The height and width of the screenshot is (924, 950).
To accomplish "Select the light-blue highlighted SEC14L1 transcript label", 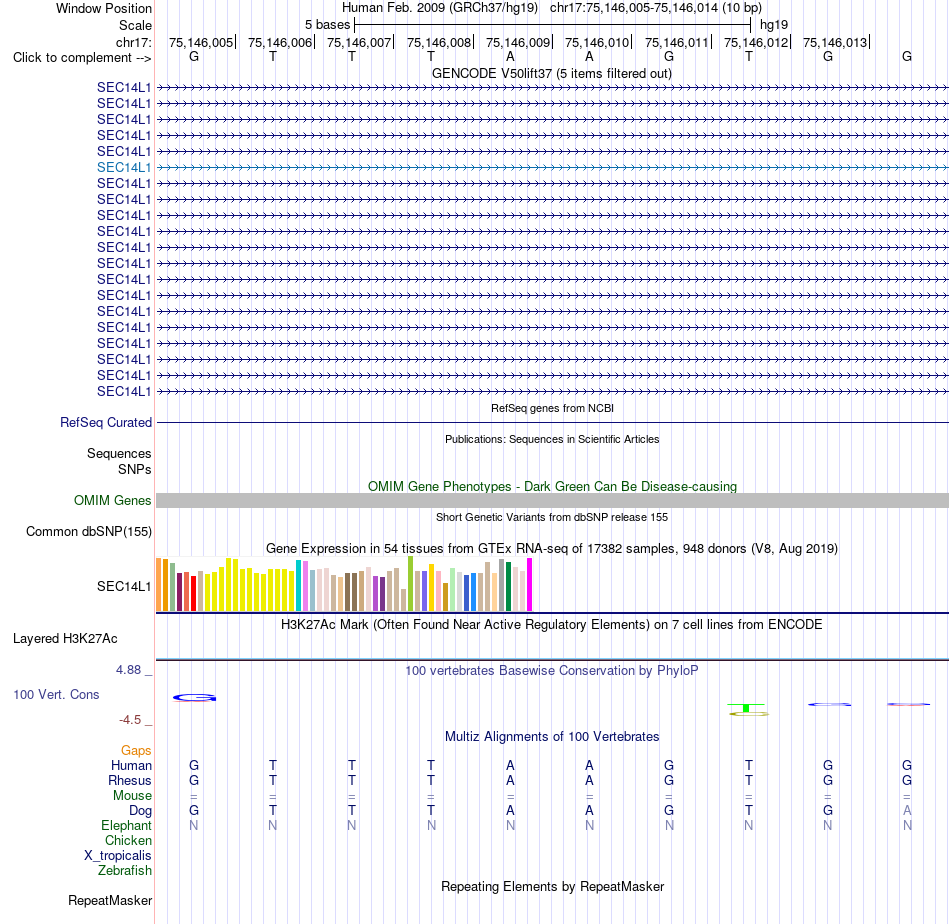I will [x=124, y=167].
